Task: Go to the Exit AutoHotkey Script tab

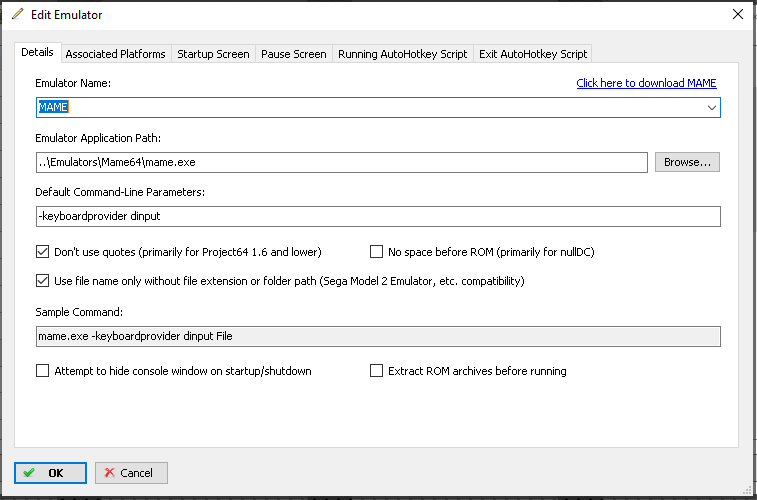Action: (533, 54)
